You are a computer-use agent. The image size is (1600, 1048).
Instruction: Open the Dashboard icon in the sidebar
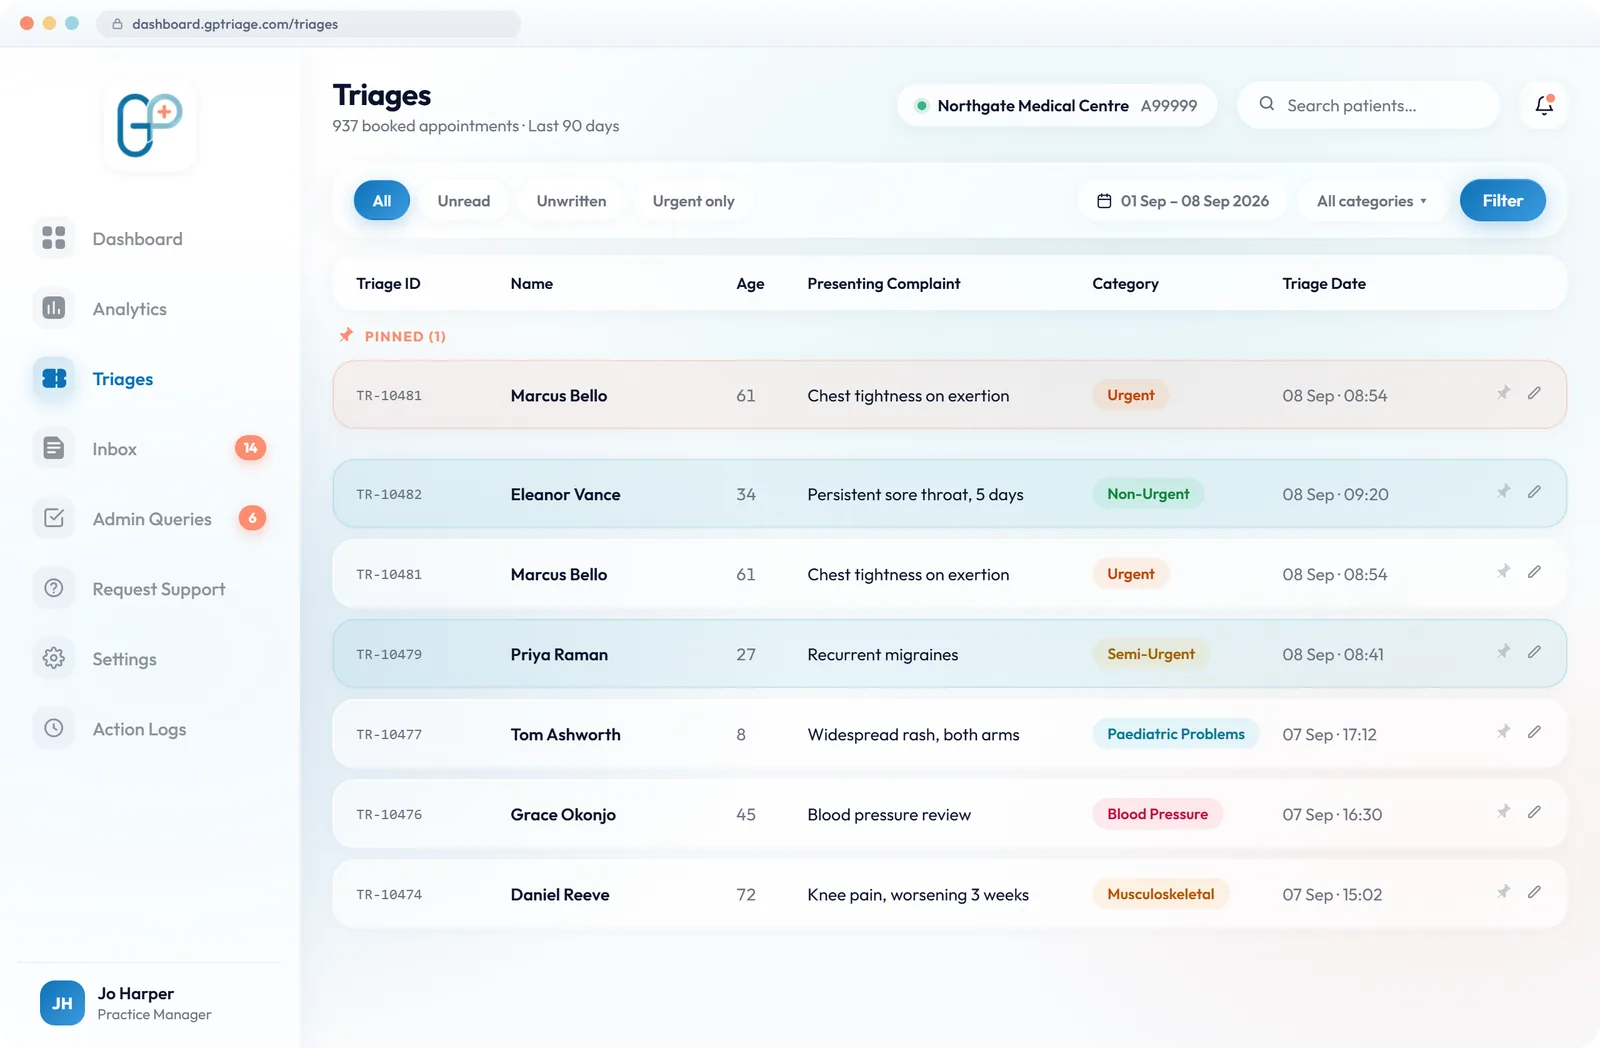click(x=54, y=238)
